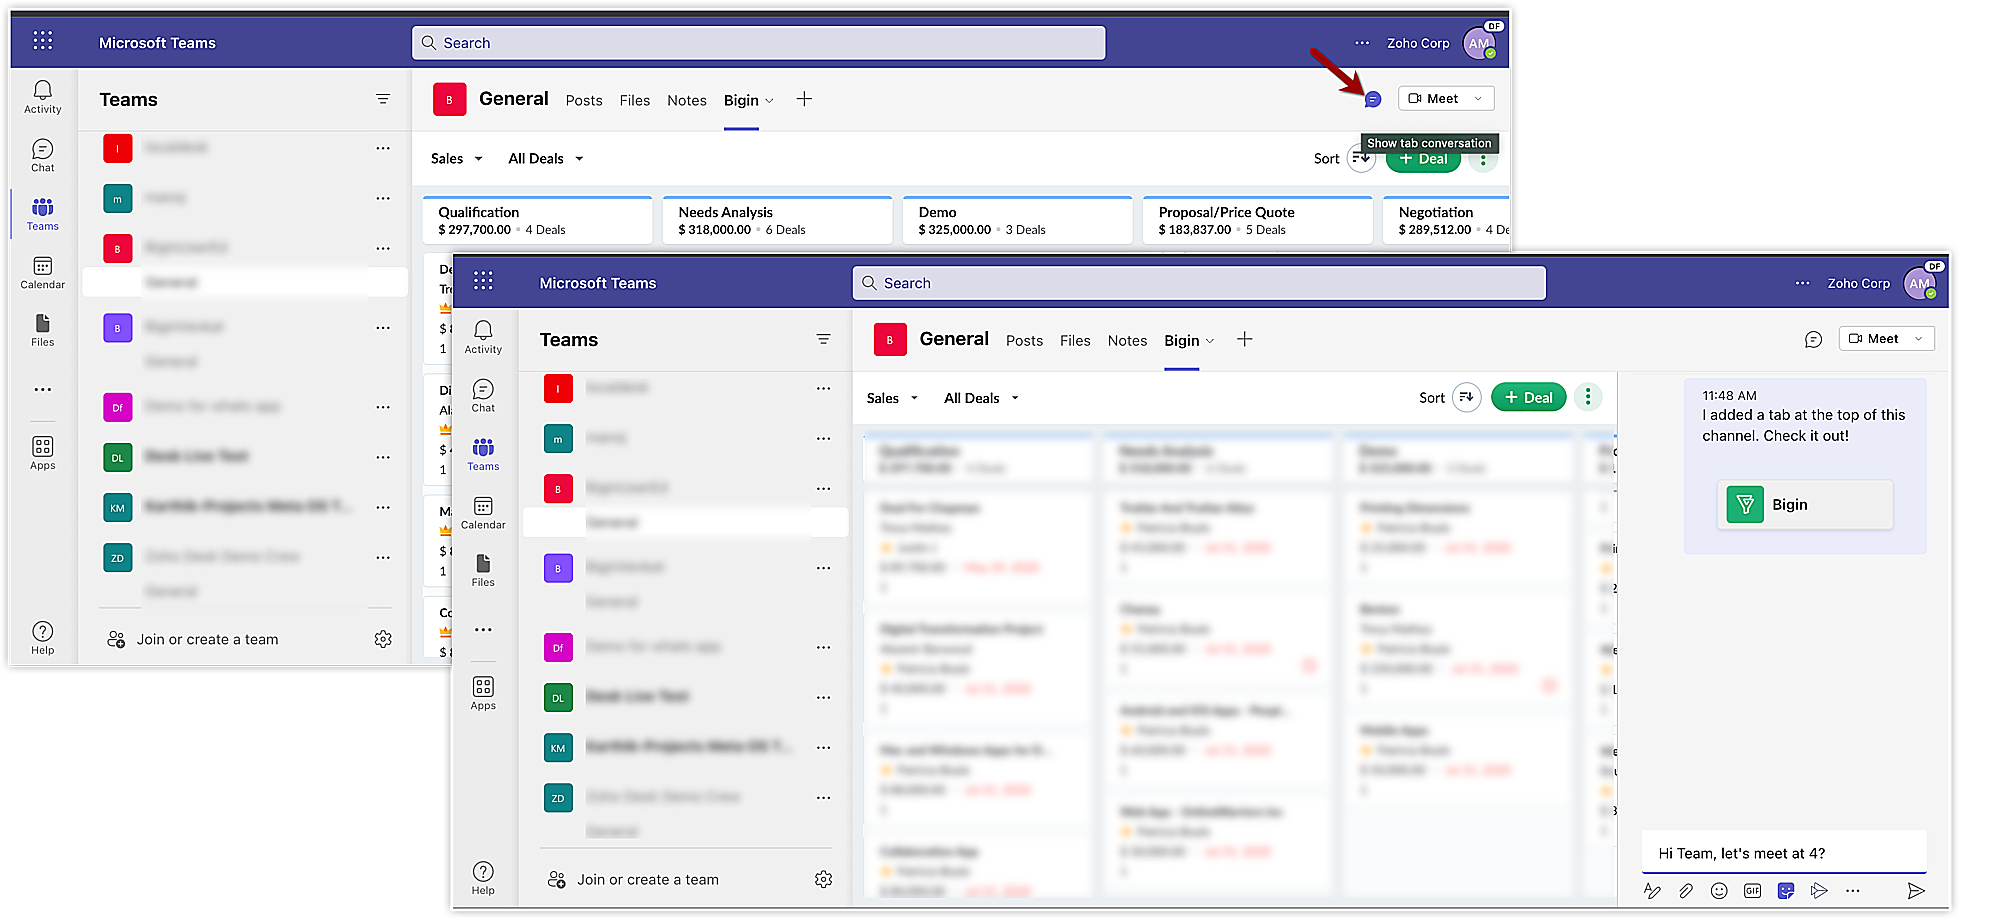Click the back window Search box
The image size is (2000, 919).
tap(758, 43)
